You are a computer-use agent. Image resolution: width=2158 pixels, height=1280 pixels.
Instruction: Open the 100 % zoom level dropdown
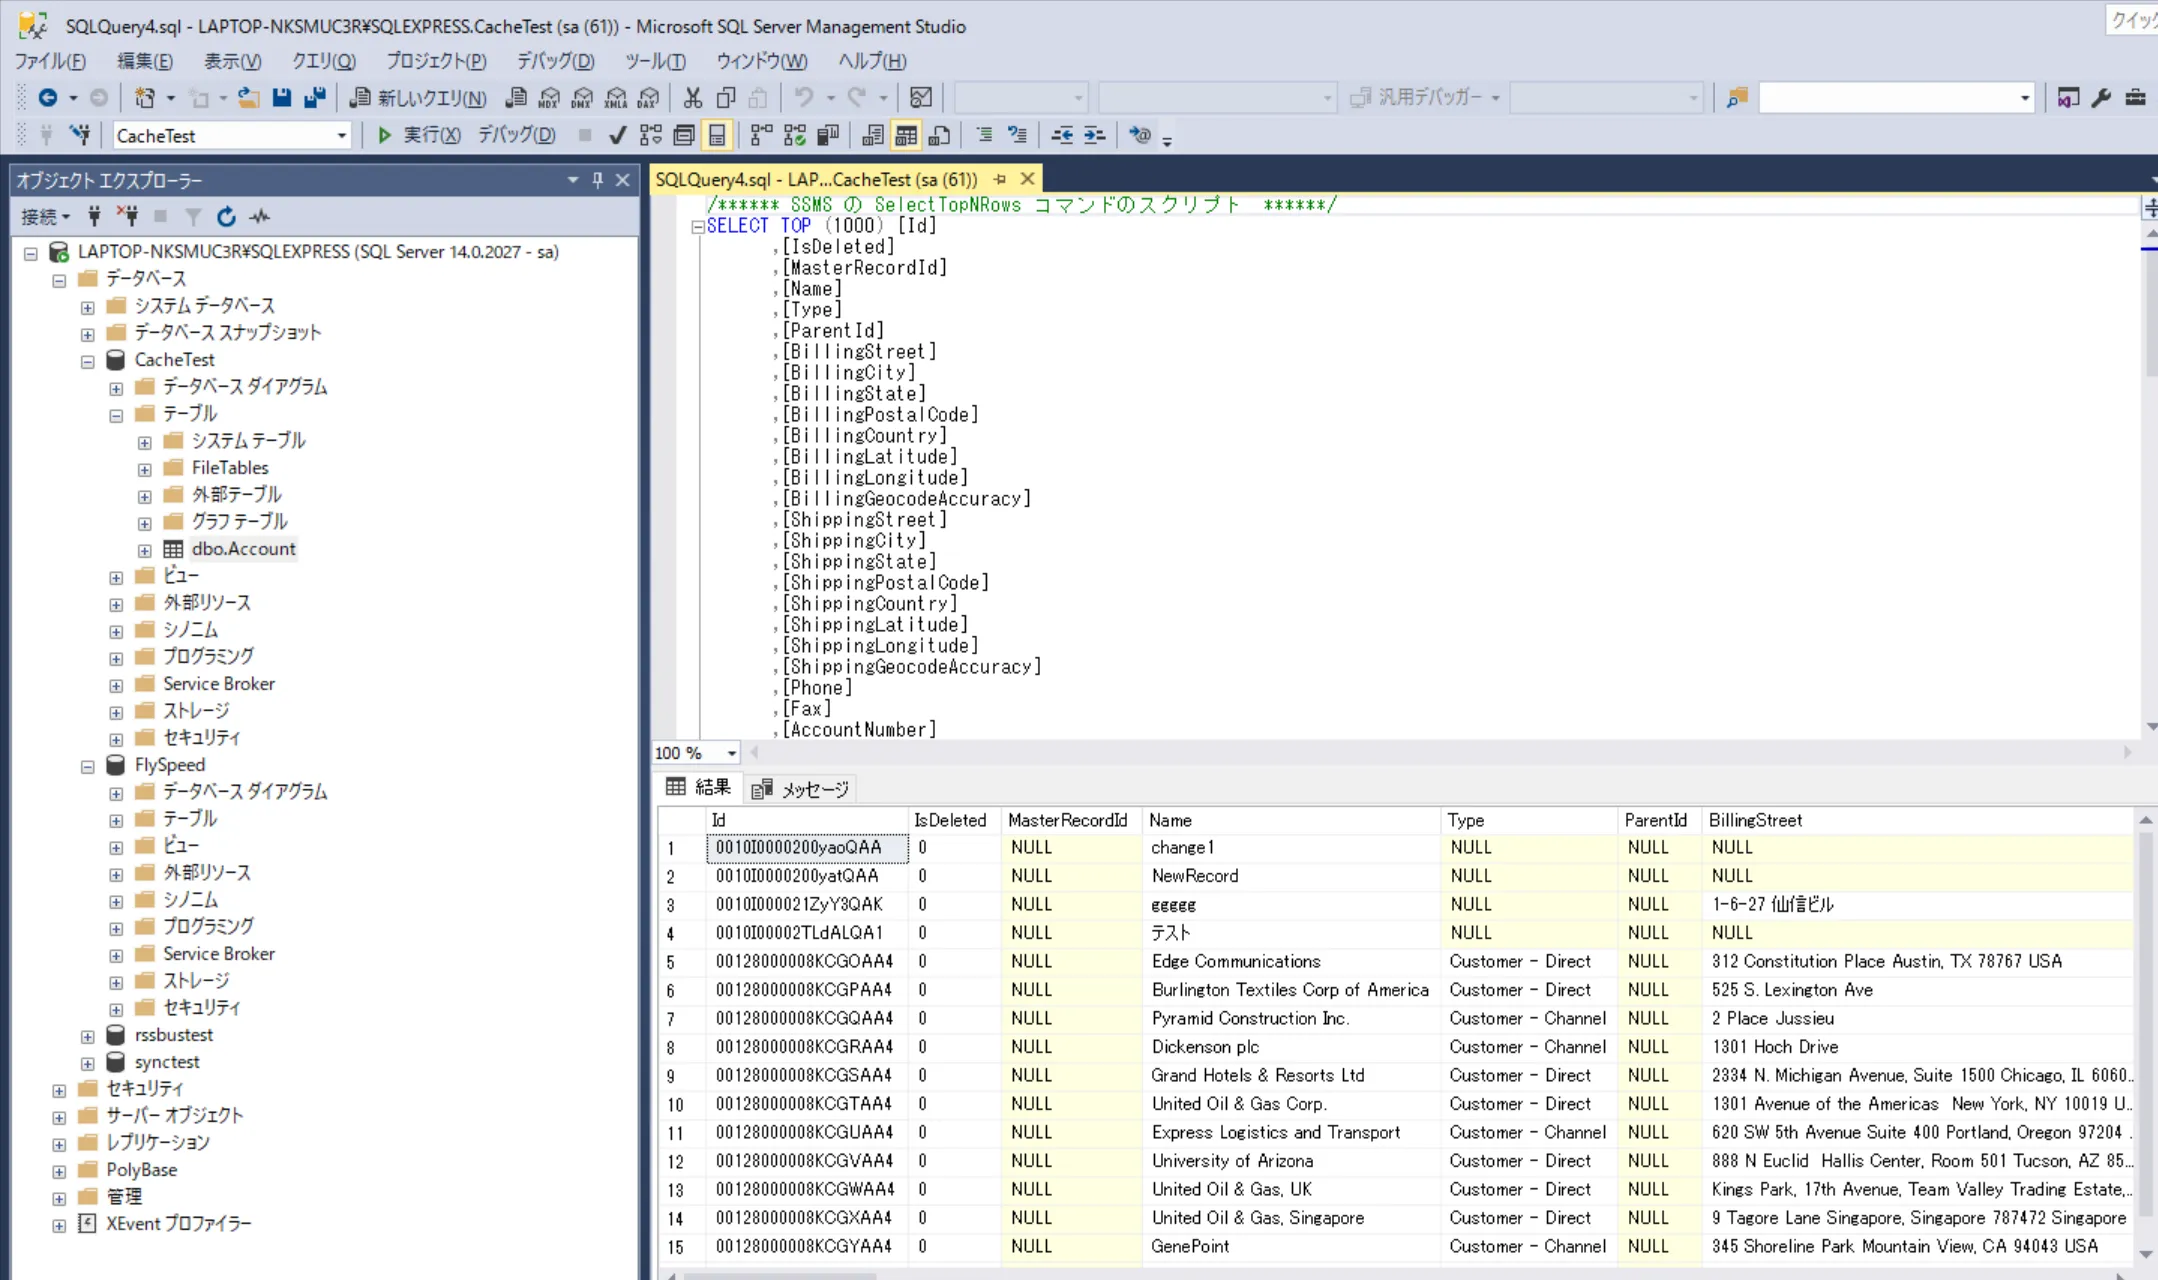click(x=731, y=753)
